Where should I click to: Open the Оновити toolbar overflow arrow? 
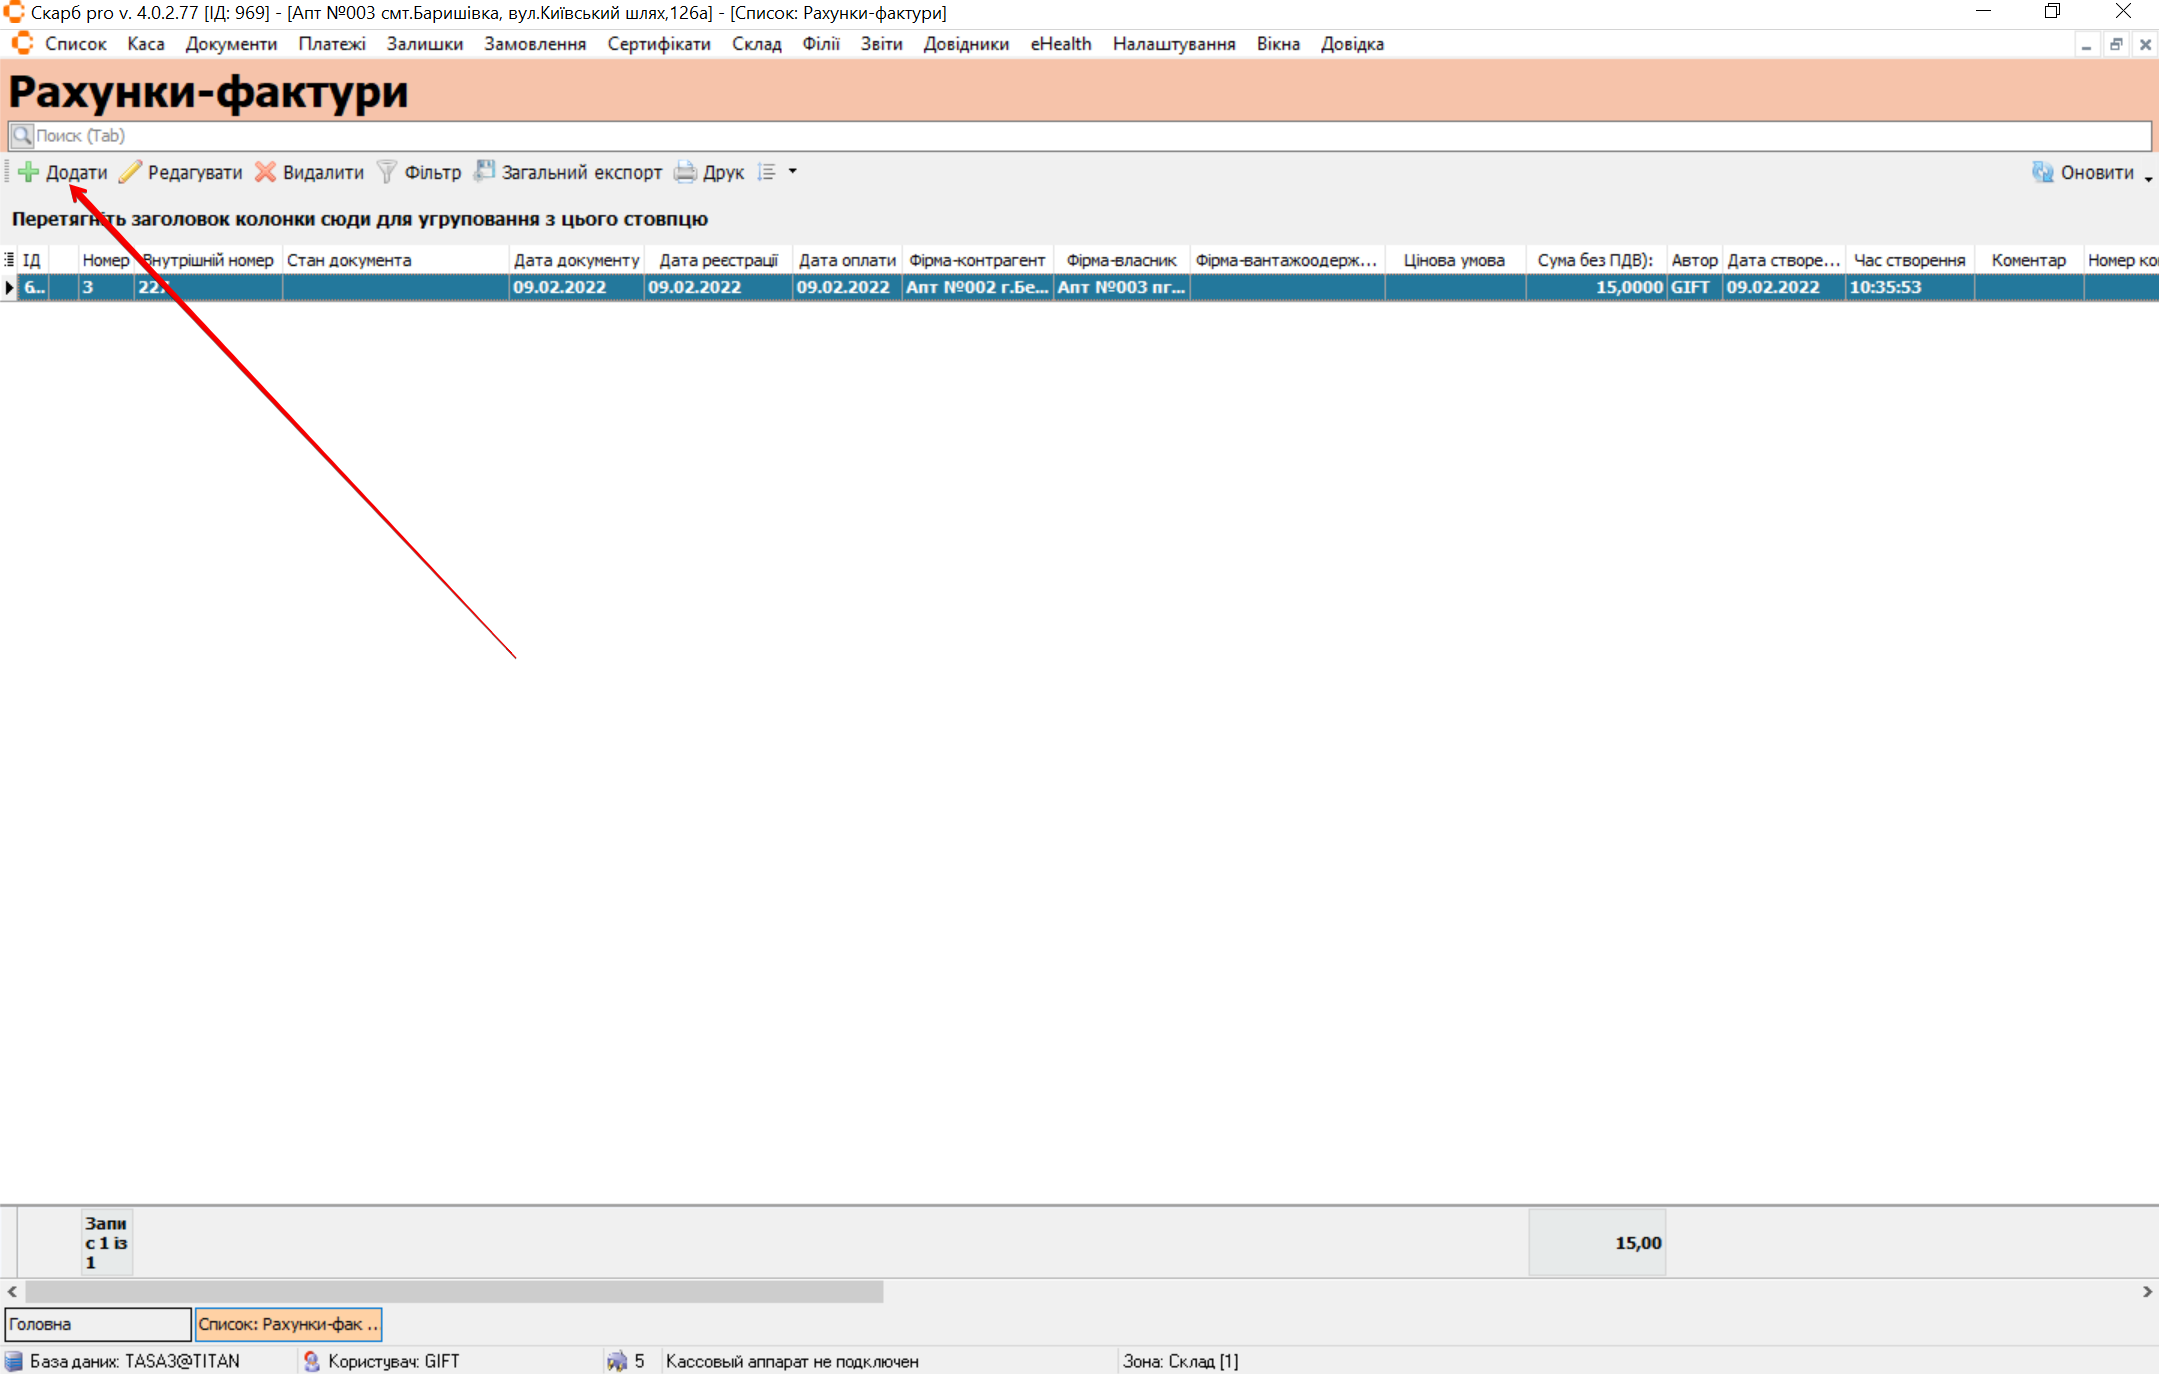2148,178
